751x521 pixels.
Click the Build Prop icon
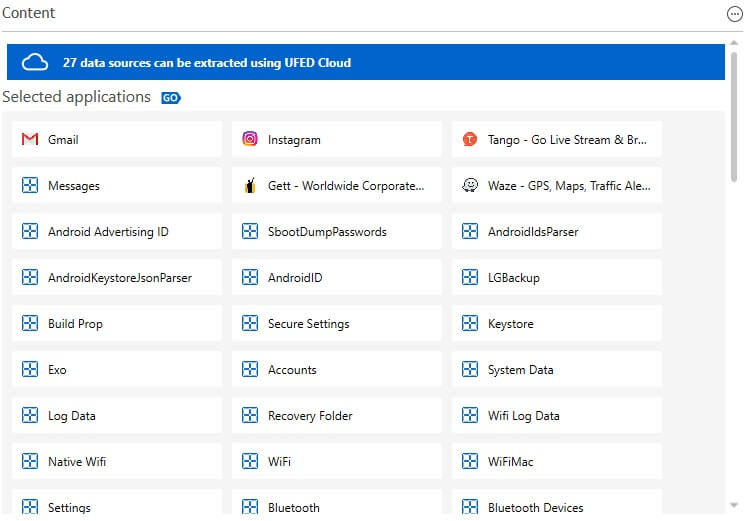[x=30, y=323]
